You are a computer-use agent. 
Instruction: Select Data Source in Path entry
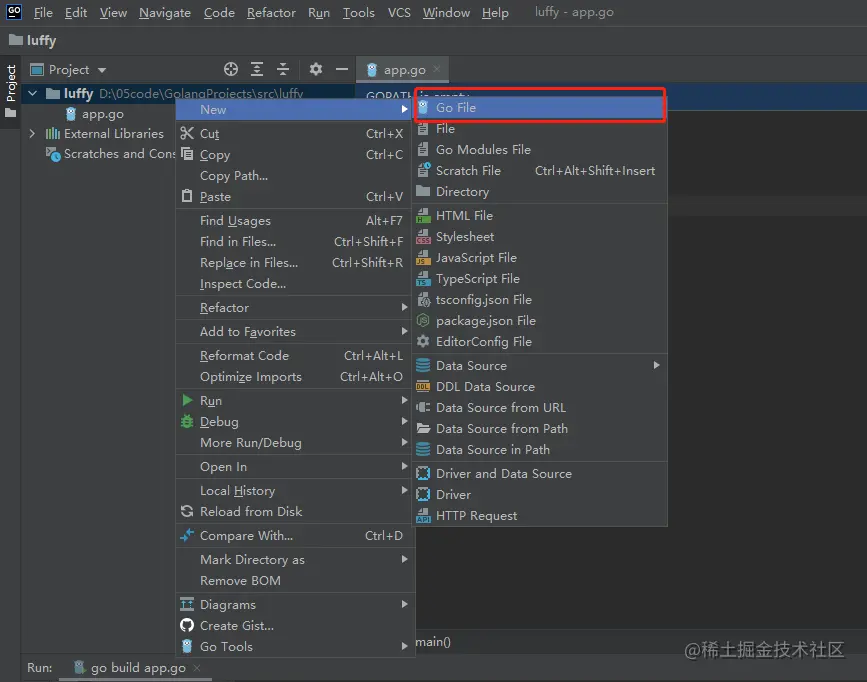(540, 449)
